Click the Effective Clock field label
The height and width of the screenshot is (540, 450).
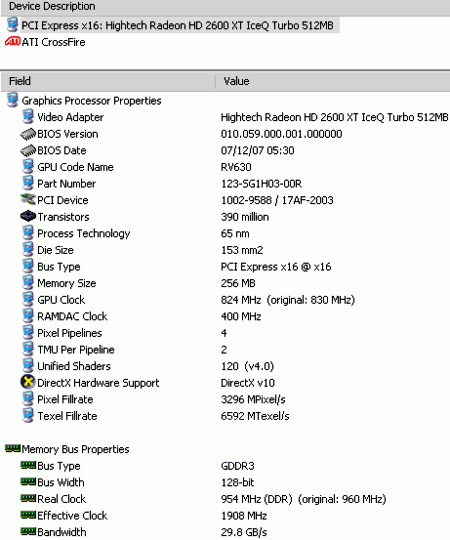coord(72,516)
